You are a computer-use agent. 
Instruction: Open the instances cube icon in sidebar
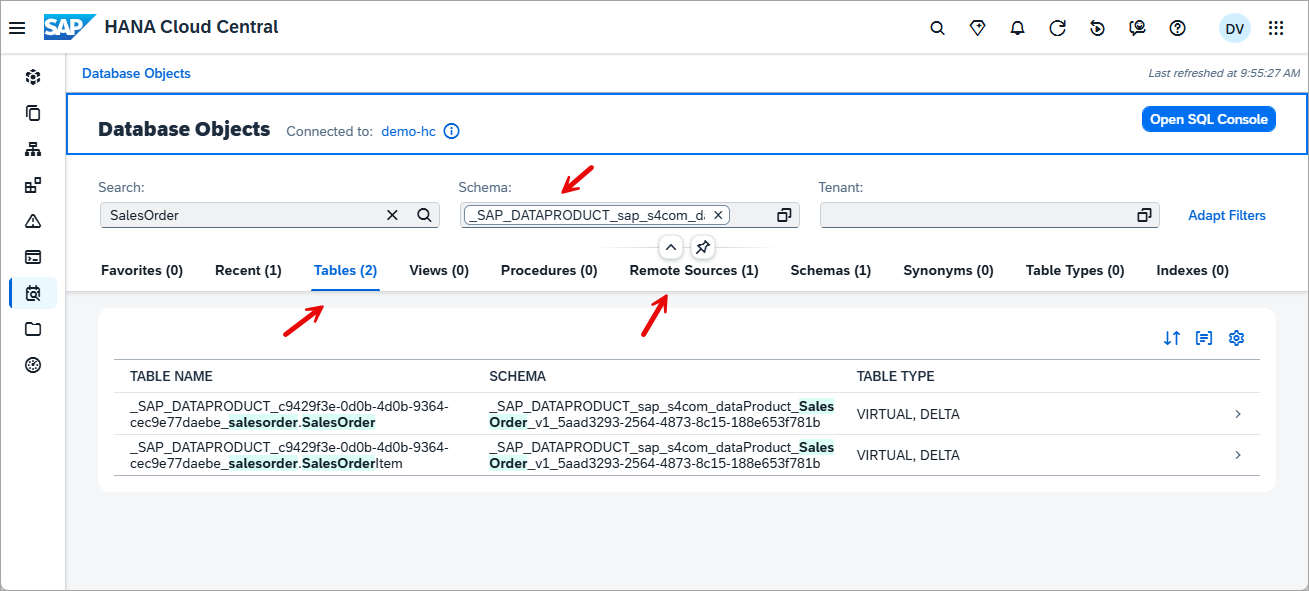tap(33, 77)
